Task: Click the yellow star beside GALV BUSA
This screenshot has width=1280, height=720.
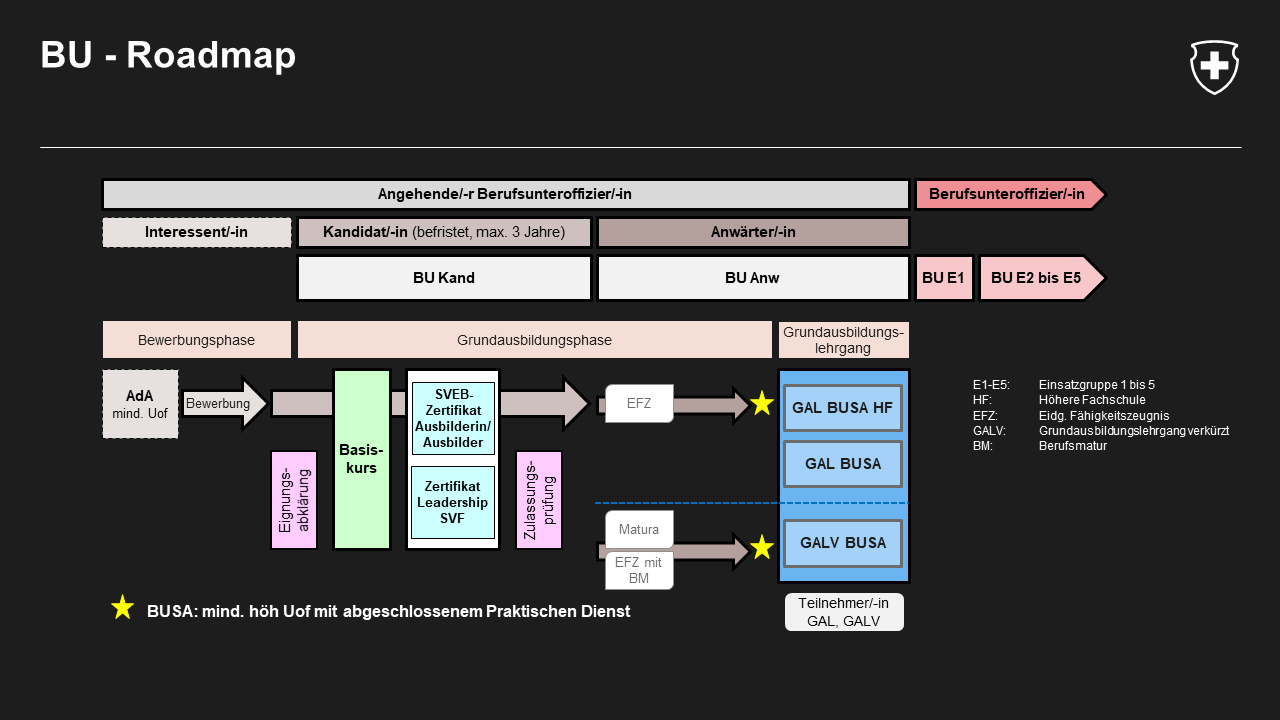Action: point(762,547)
